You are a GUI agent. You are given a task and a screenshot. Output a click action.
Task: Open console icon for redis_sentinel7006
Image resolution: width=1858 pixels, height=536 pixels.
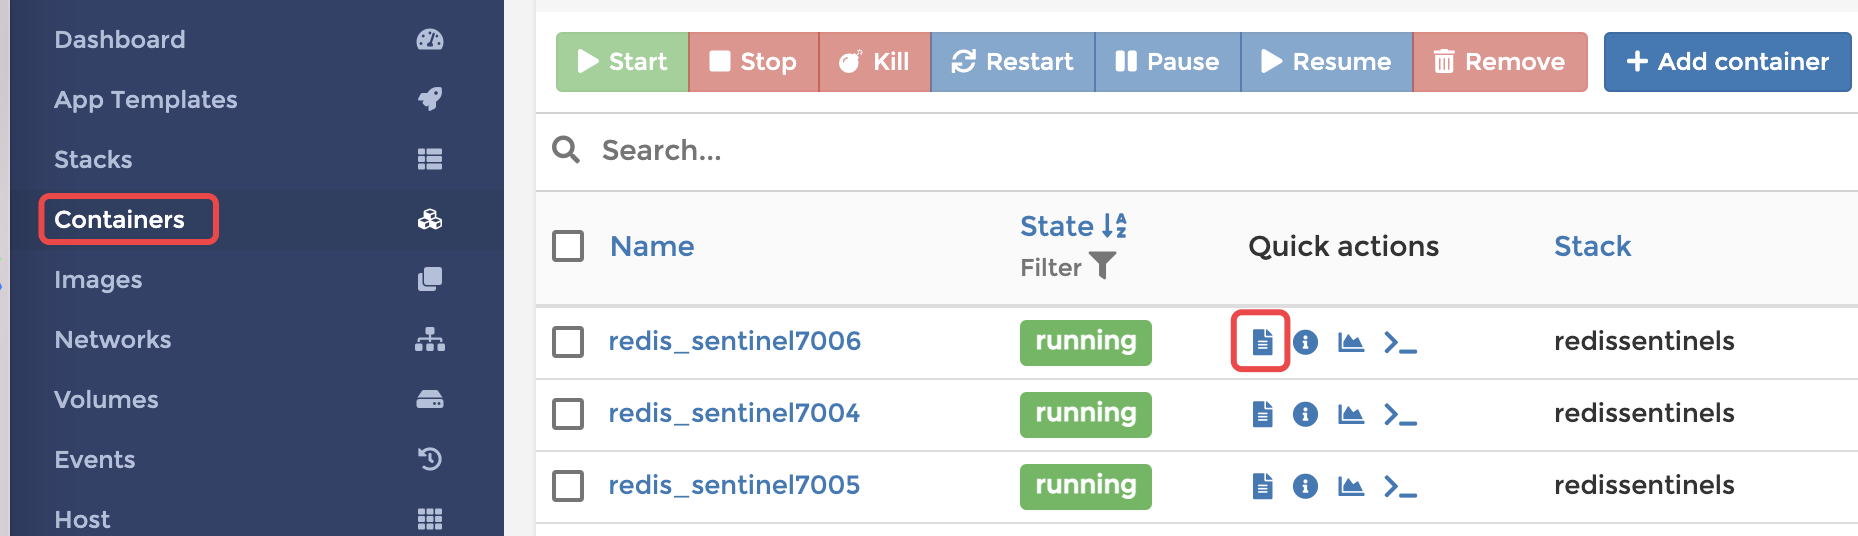[1400, 343]
